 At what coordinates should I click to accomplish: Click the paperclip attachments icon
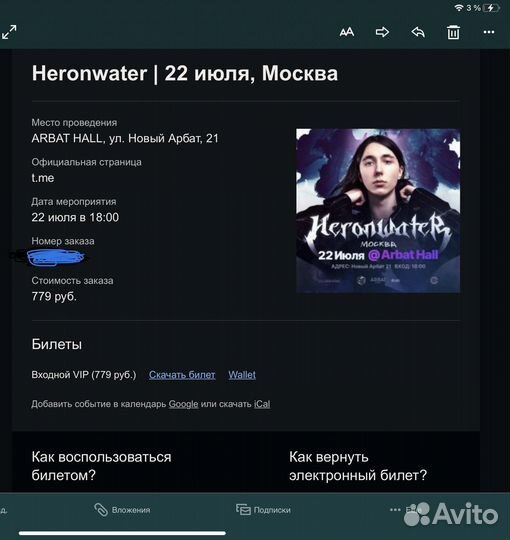[101, 510]
